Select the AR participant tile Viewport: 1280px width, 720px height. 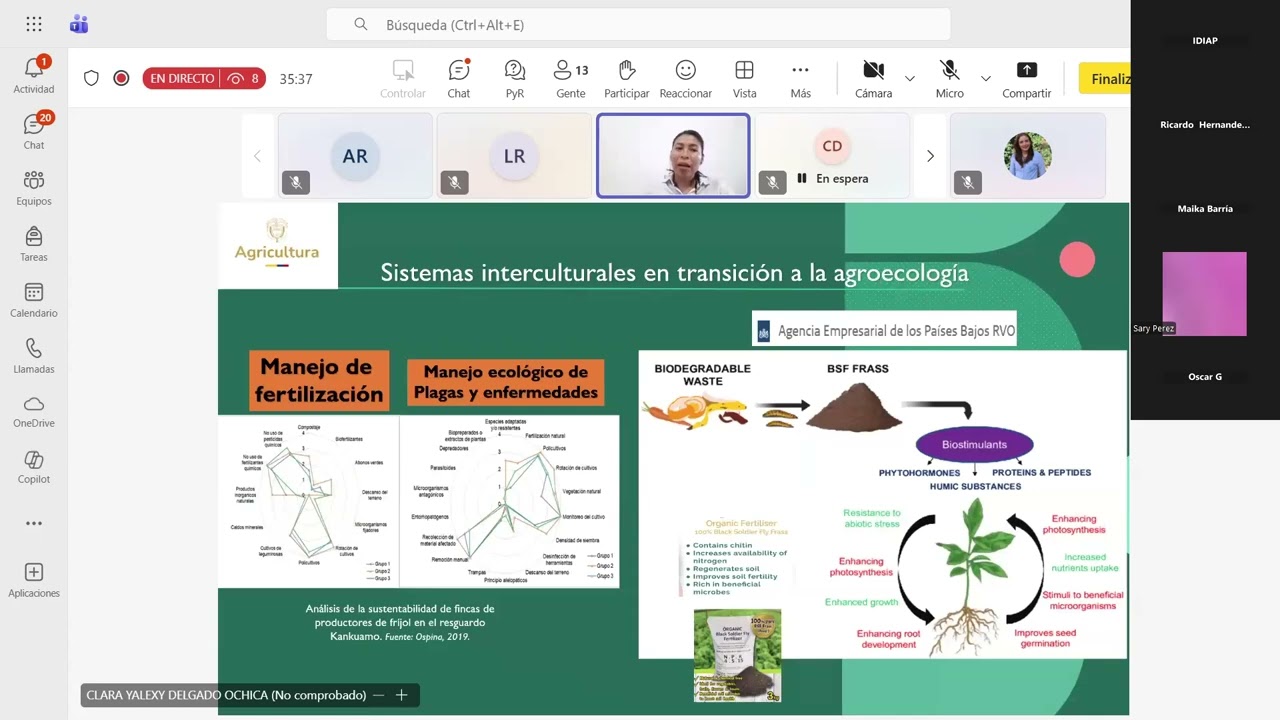click(355, 156)
